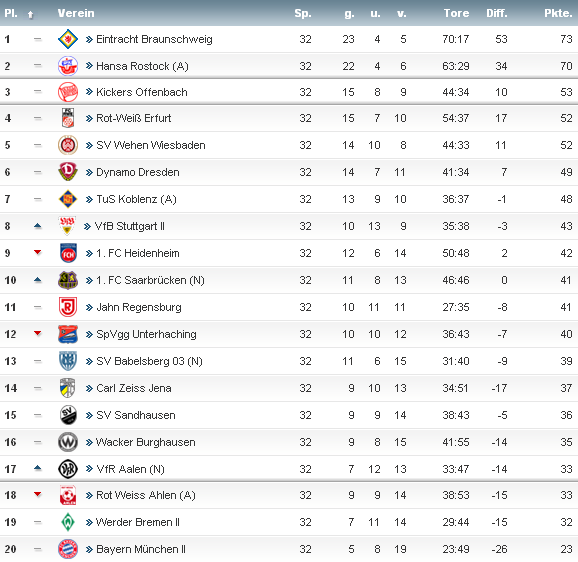
Task: Sort by the Pkte. column header
Action: [558, 13]
